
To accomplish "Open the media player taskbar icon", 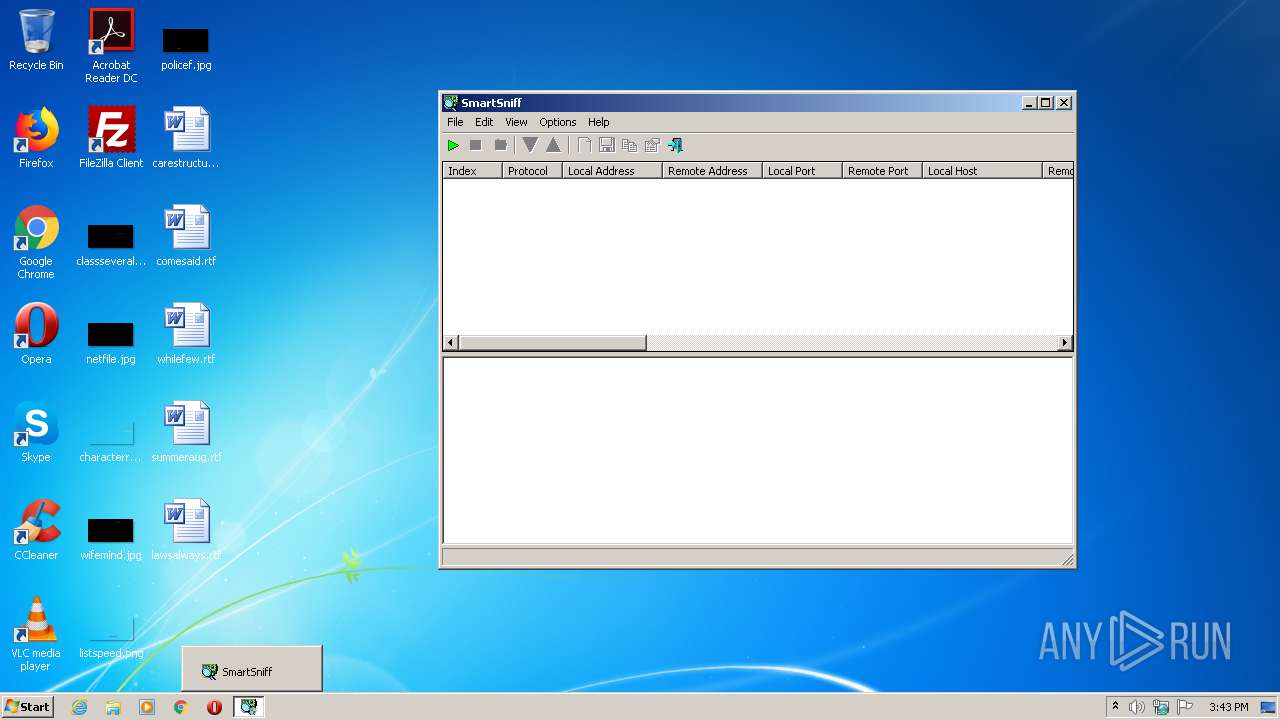I will tap(147, 707).
